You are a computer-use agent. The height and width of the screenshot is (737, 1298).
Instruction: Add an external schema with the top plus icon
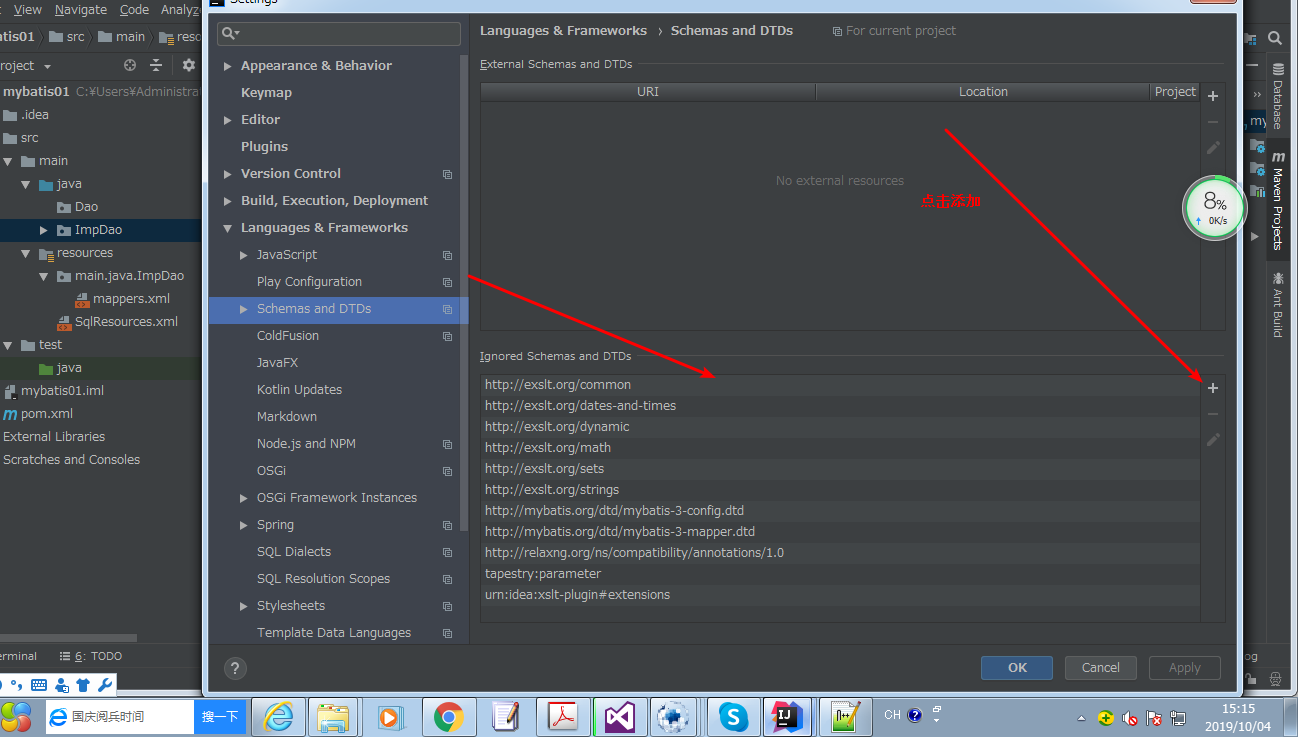[x=1213, y=97]
